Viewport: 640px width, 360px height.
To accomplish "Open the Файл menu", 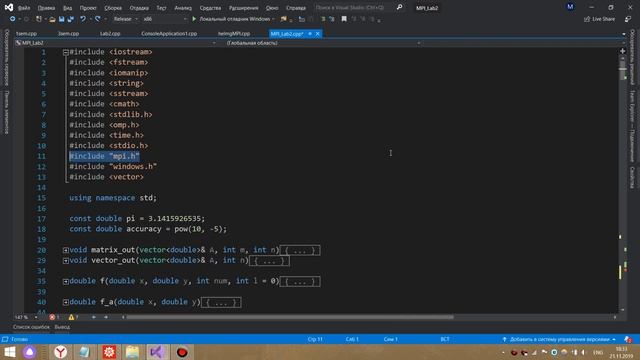I will point(24,8).
